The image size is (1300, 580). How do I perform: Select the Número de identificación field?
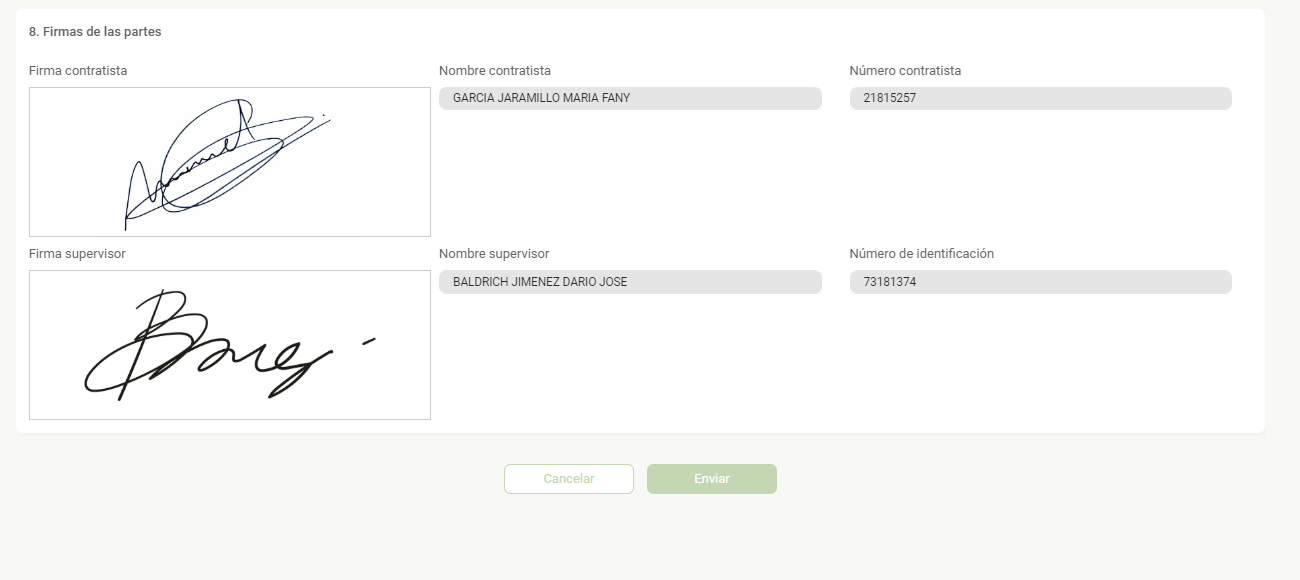tap(1040, 282)
